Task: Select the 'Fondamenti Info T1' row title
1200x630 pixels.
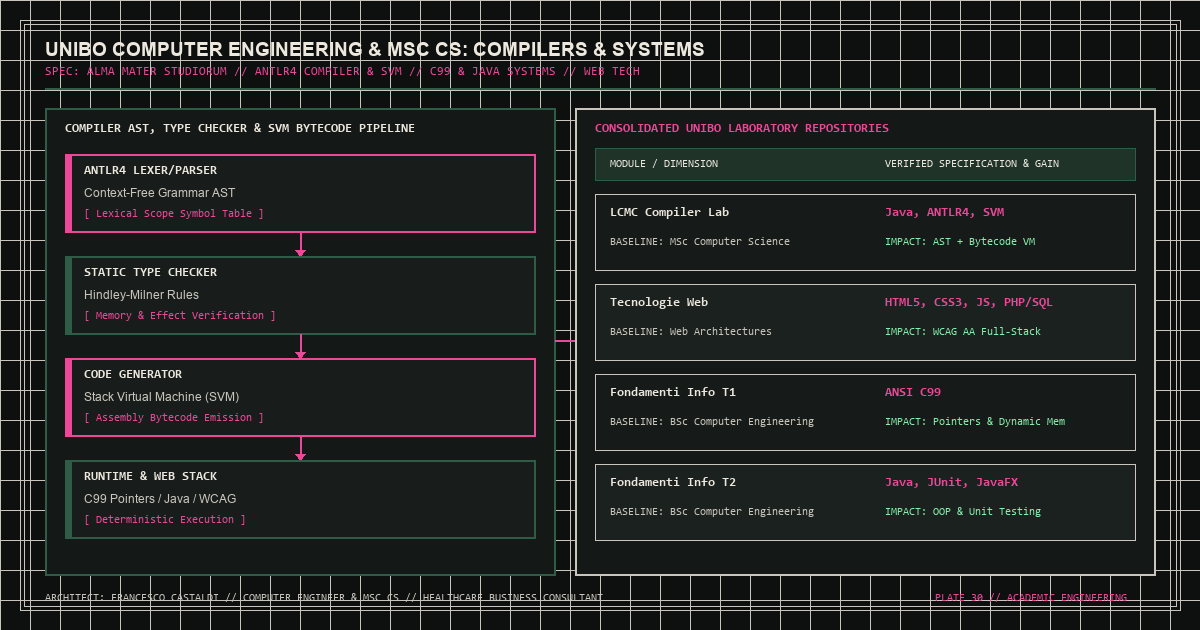Action: [673, 392]
